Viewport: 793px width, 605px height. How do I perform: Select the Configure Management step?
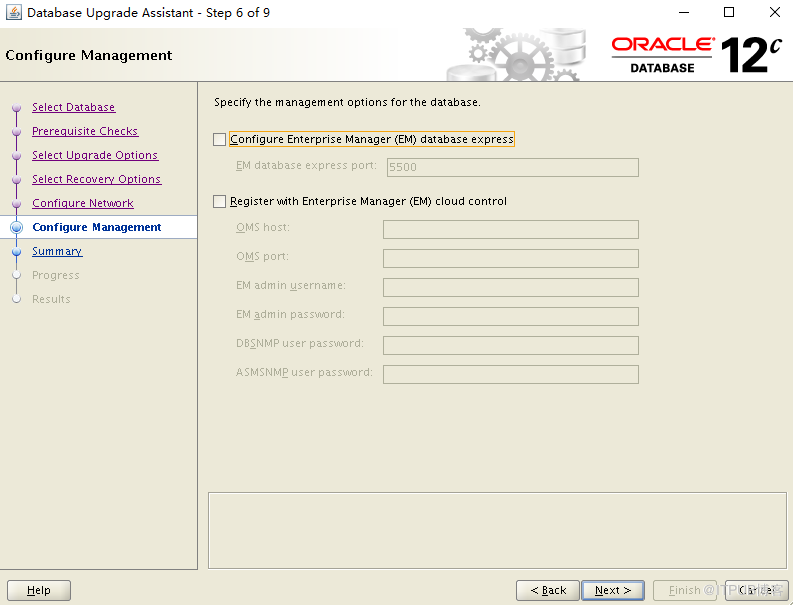(97, 227)
